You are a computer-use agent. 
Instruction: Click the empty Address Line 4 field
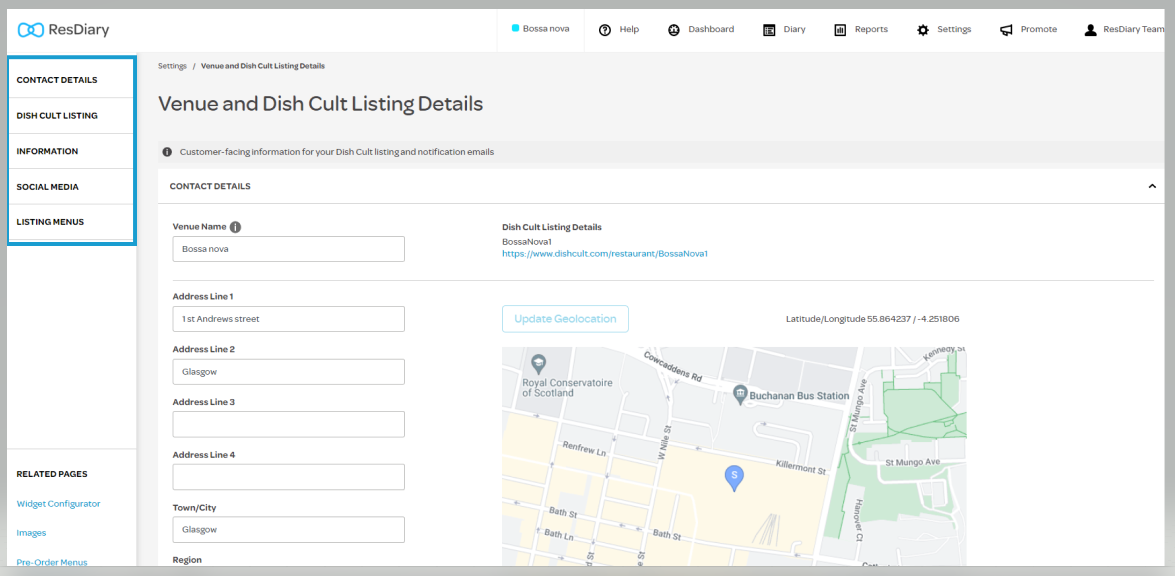tap(289, 477)
